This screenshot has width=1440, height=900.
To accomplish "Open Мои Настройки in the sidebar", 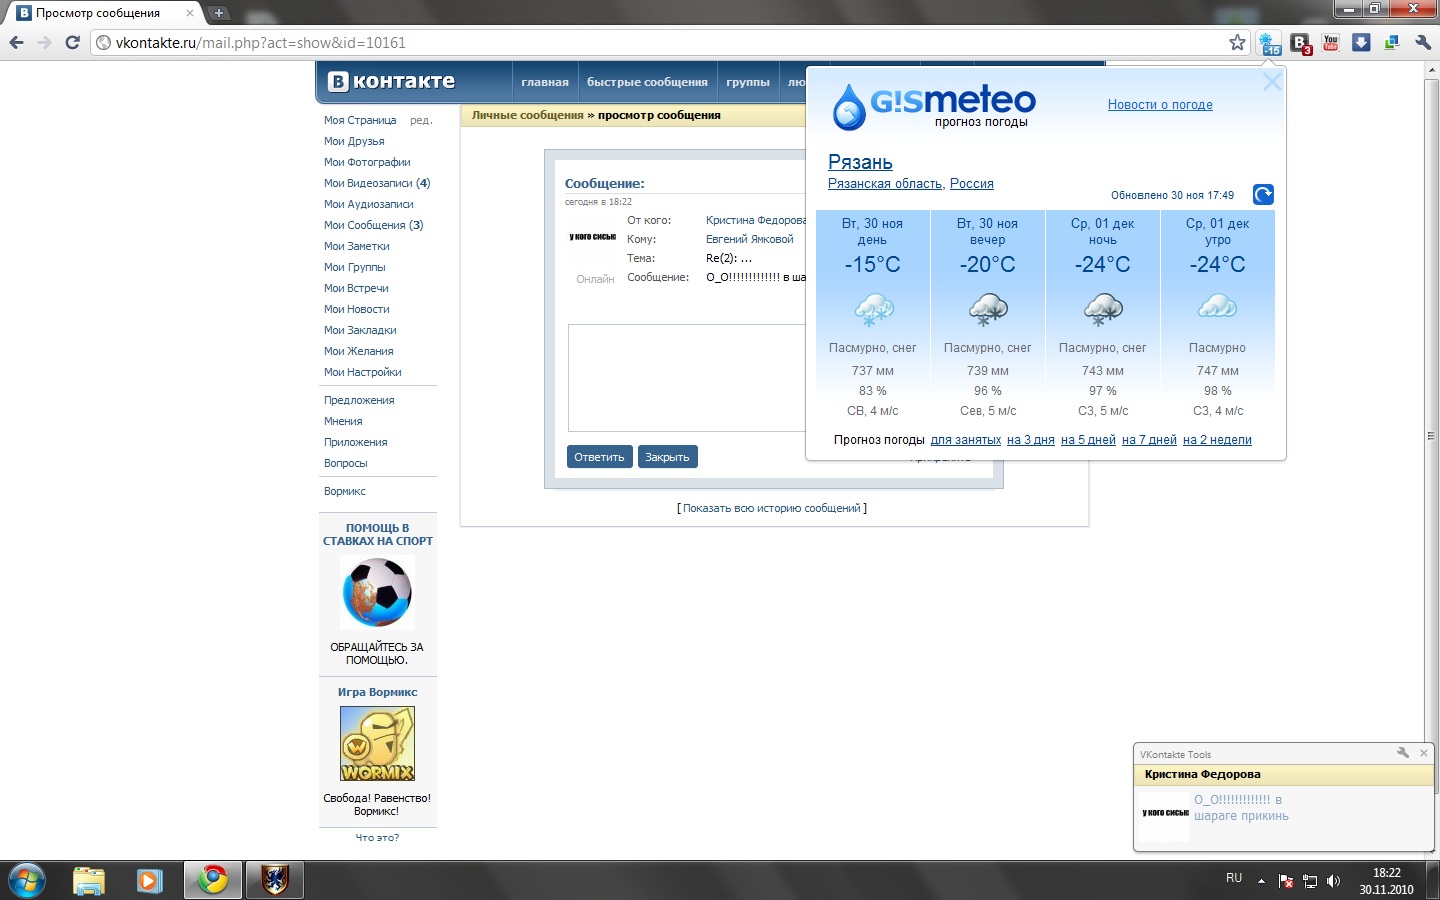I will pyautogui.click(x=363, y=372).
